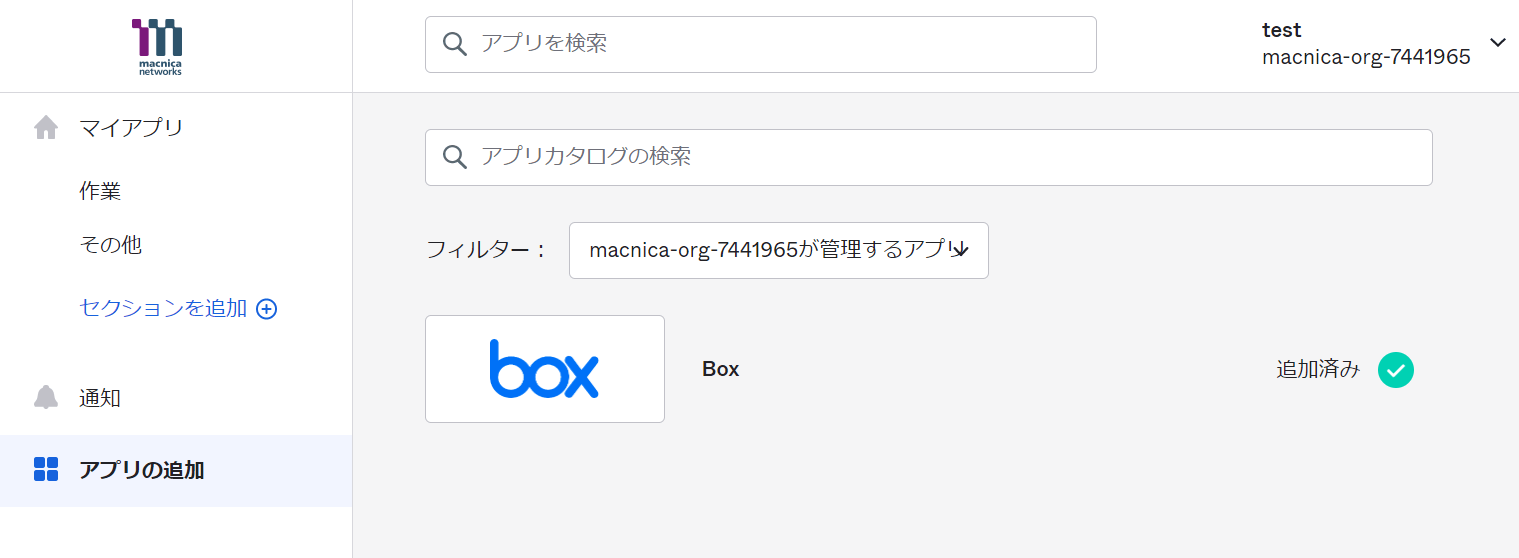
Task: Click the grid icon for アプリの追加
Action: [x=46, y=469]
